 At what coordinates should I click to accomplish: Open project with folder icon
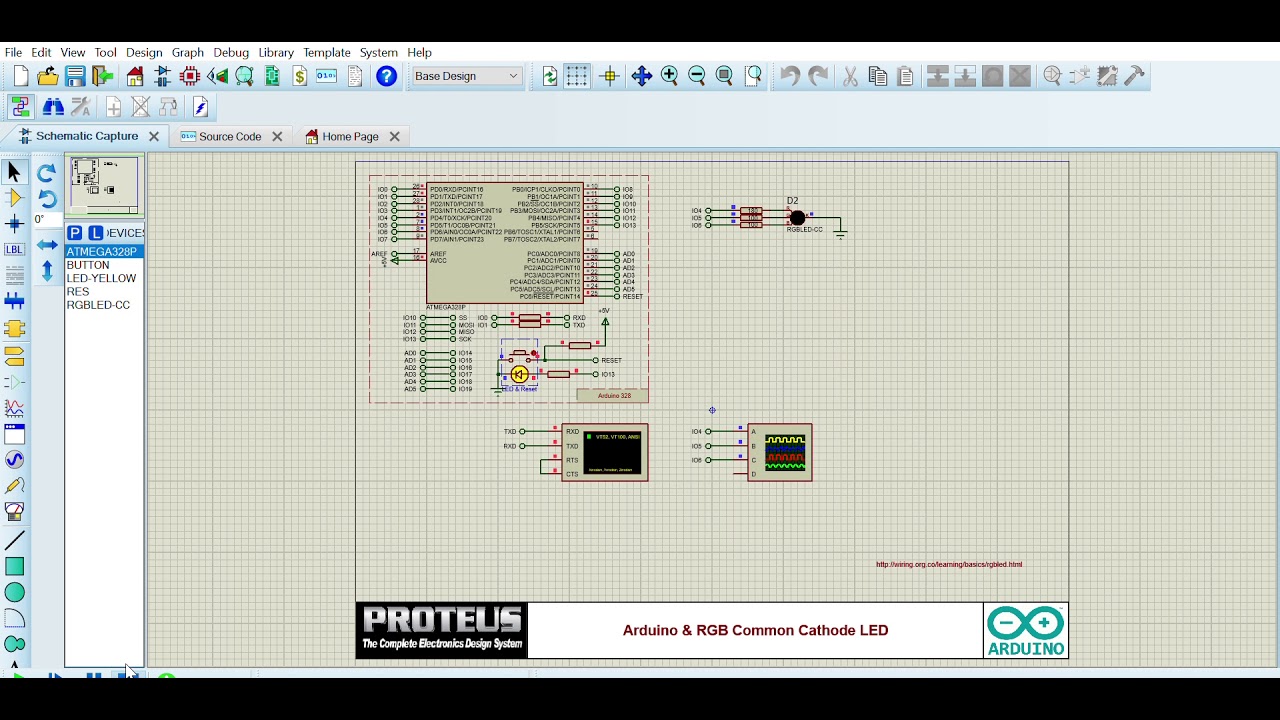point(48,76)
